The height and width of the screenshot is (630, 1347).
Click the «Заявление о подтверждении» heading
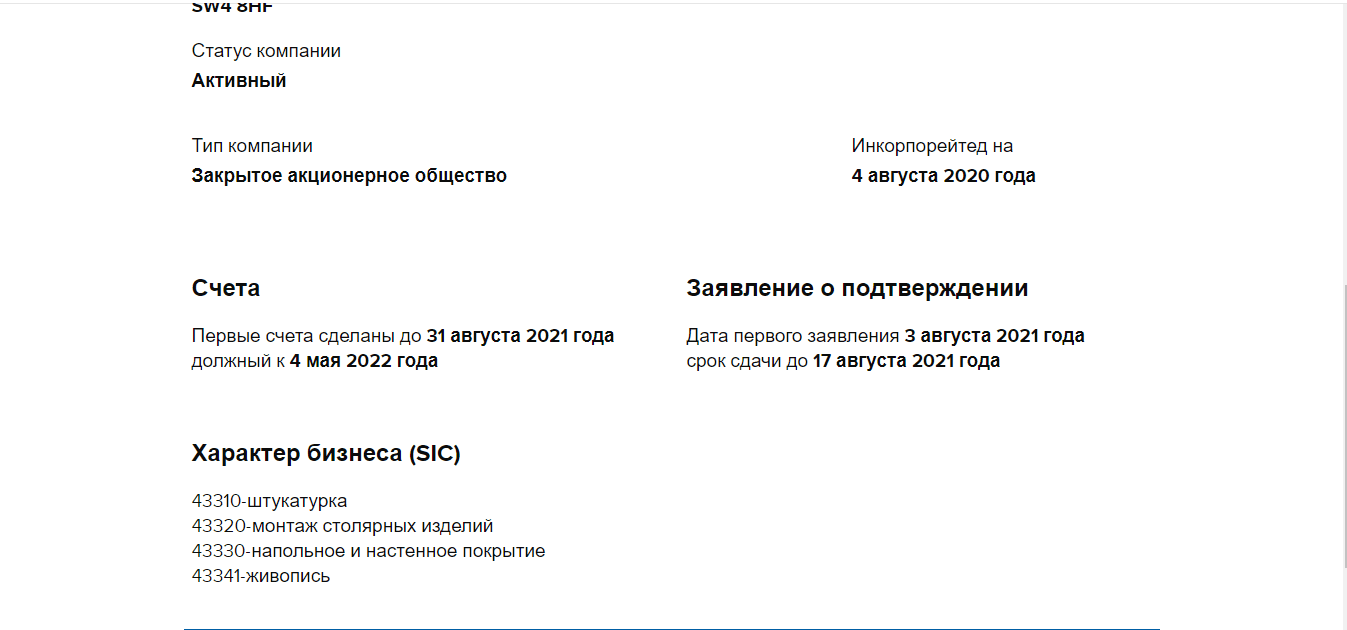tap(857, 289)
